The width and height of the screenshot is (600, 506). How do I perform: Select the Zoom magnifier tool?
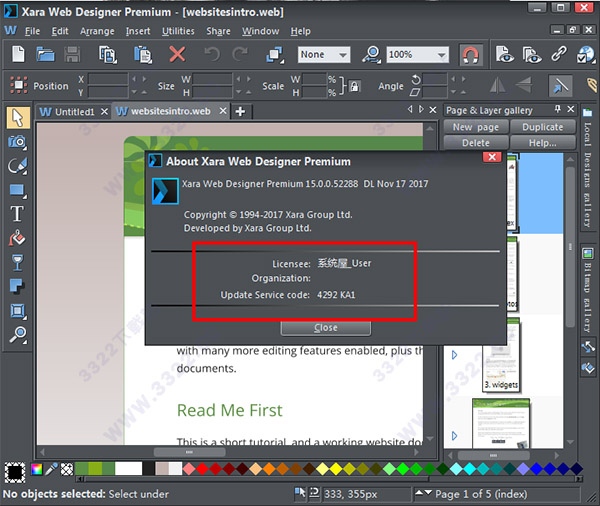point(18,335)
